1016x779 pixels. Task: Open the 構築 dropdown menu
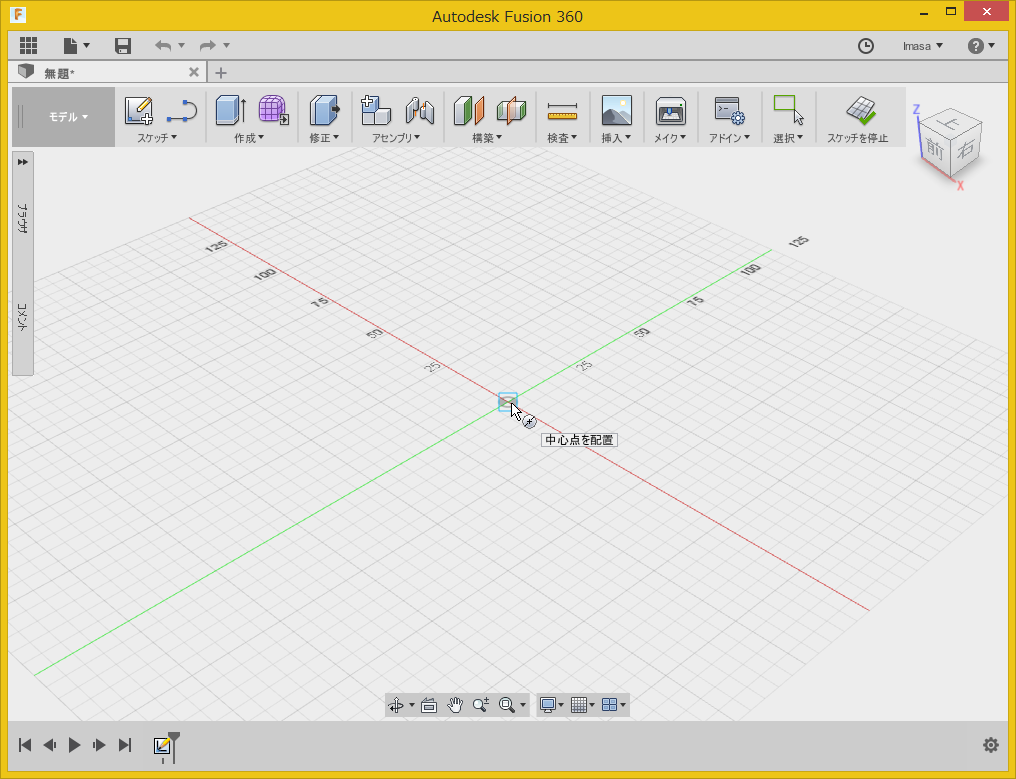(x=487, y=138)
